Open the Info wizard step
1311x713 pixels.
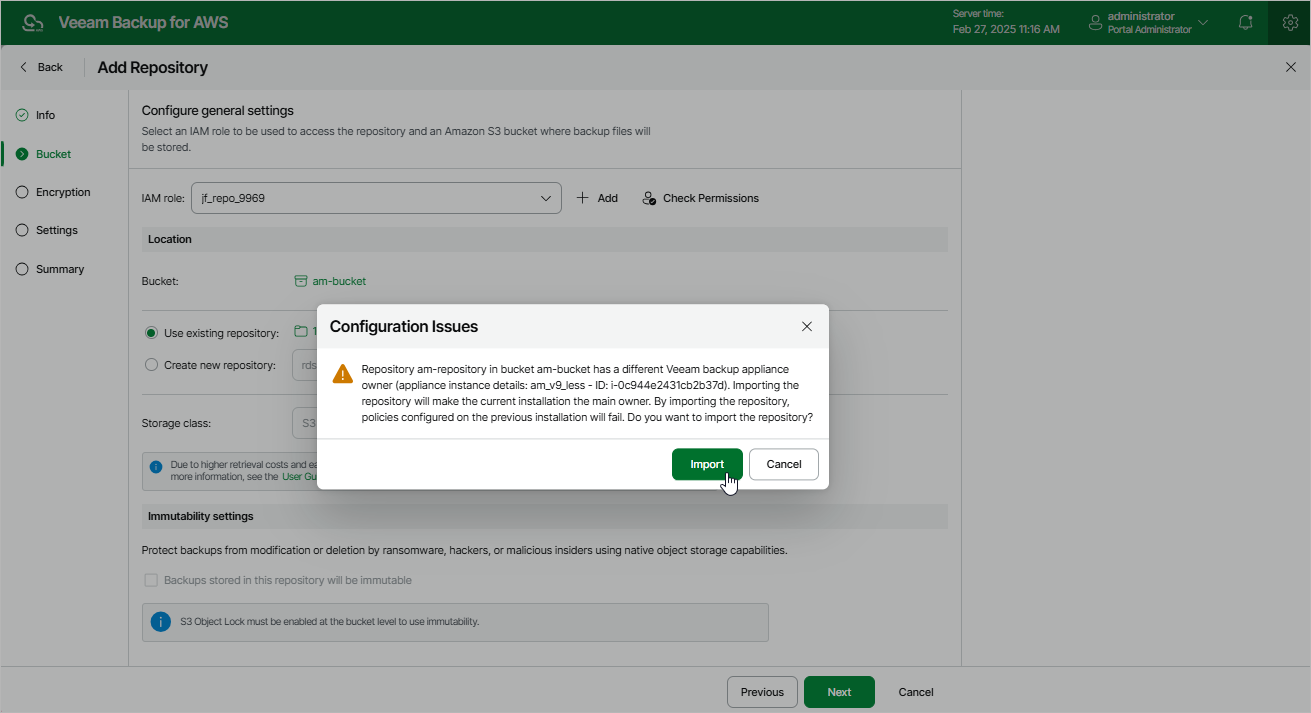pyautogui.click(x=45, y=115)
